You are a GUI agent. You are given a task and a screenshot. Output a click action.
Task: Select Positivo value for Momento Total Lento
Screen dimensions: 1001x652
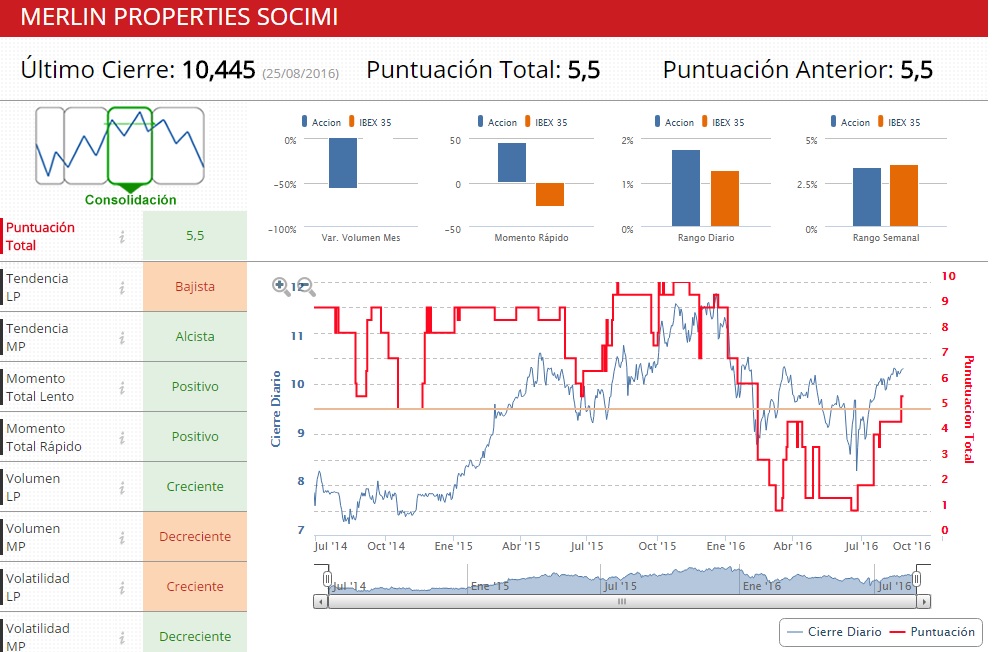pos(195,386)
